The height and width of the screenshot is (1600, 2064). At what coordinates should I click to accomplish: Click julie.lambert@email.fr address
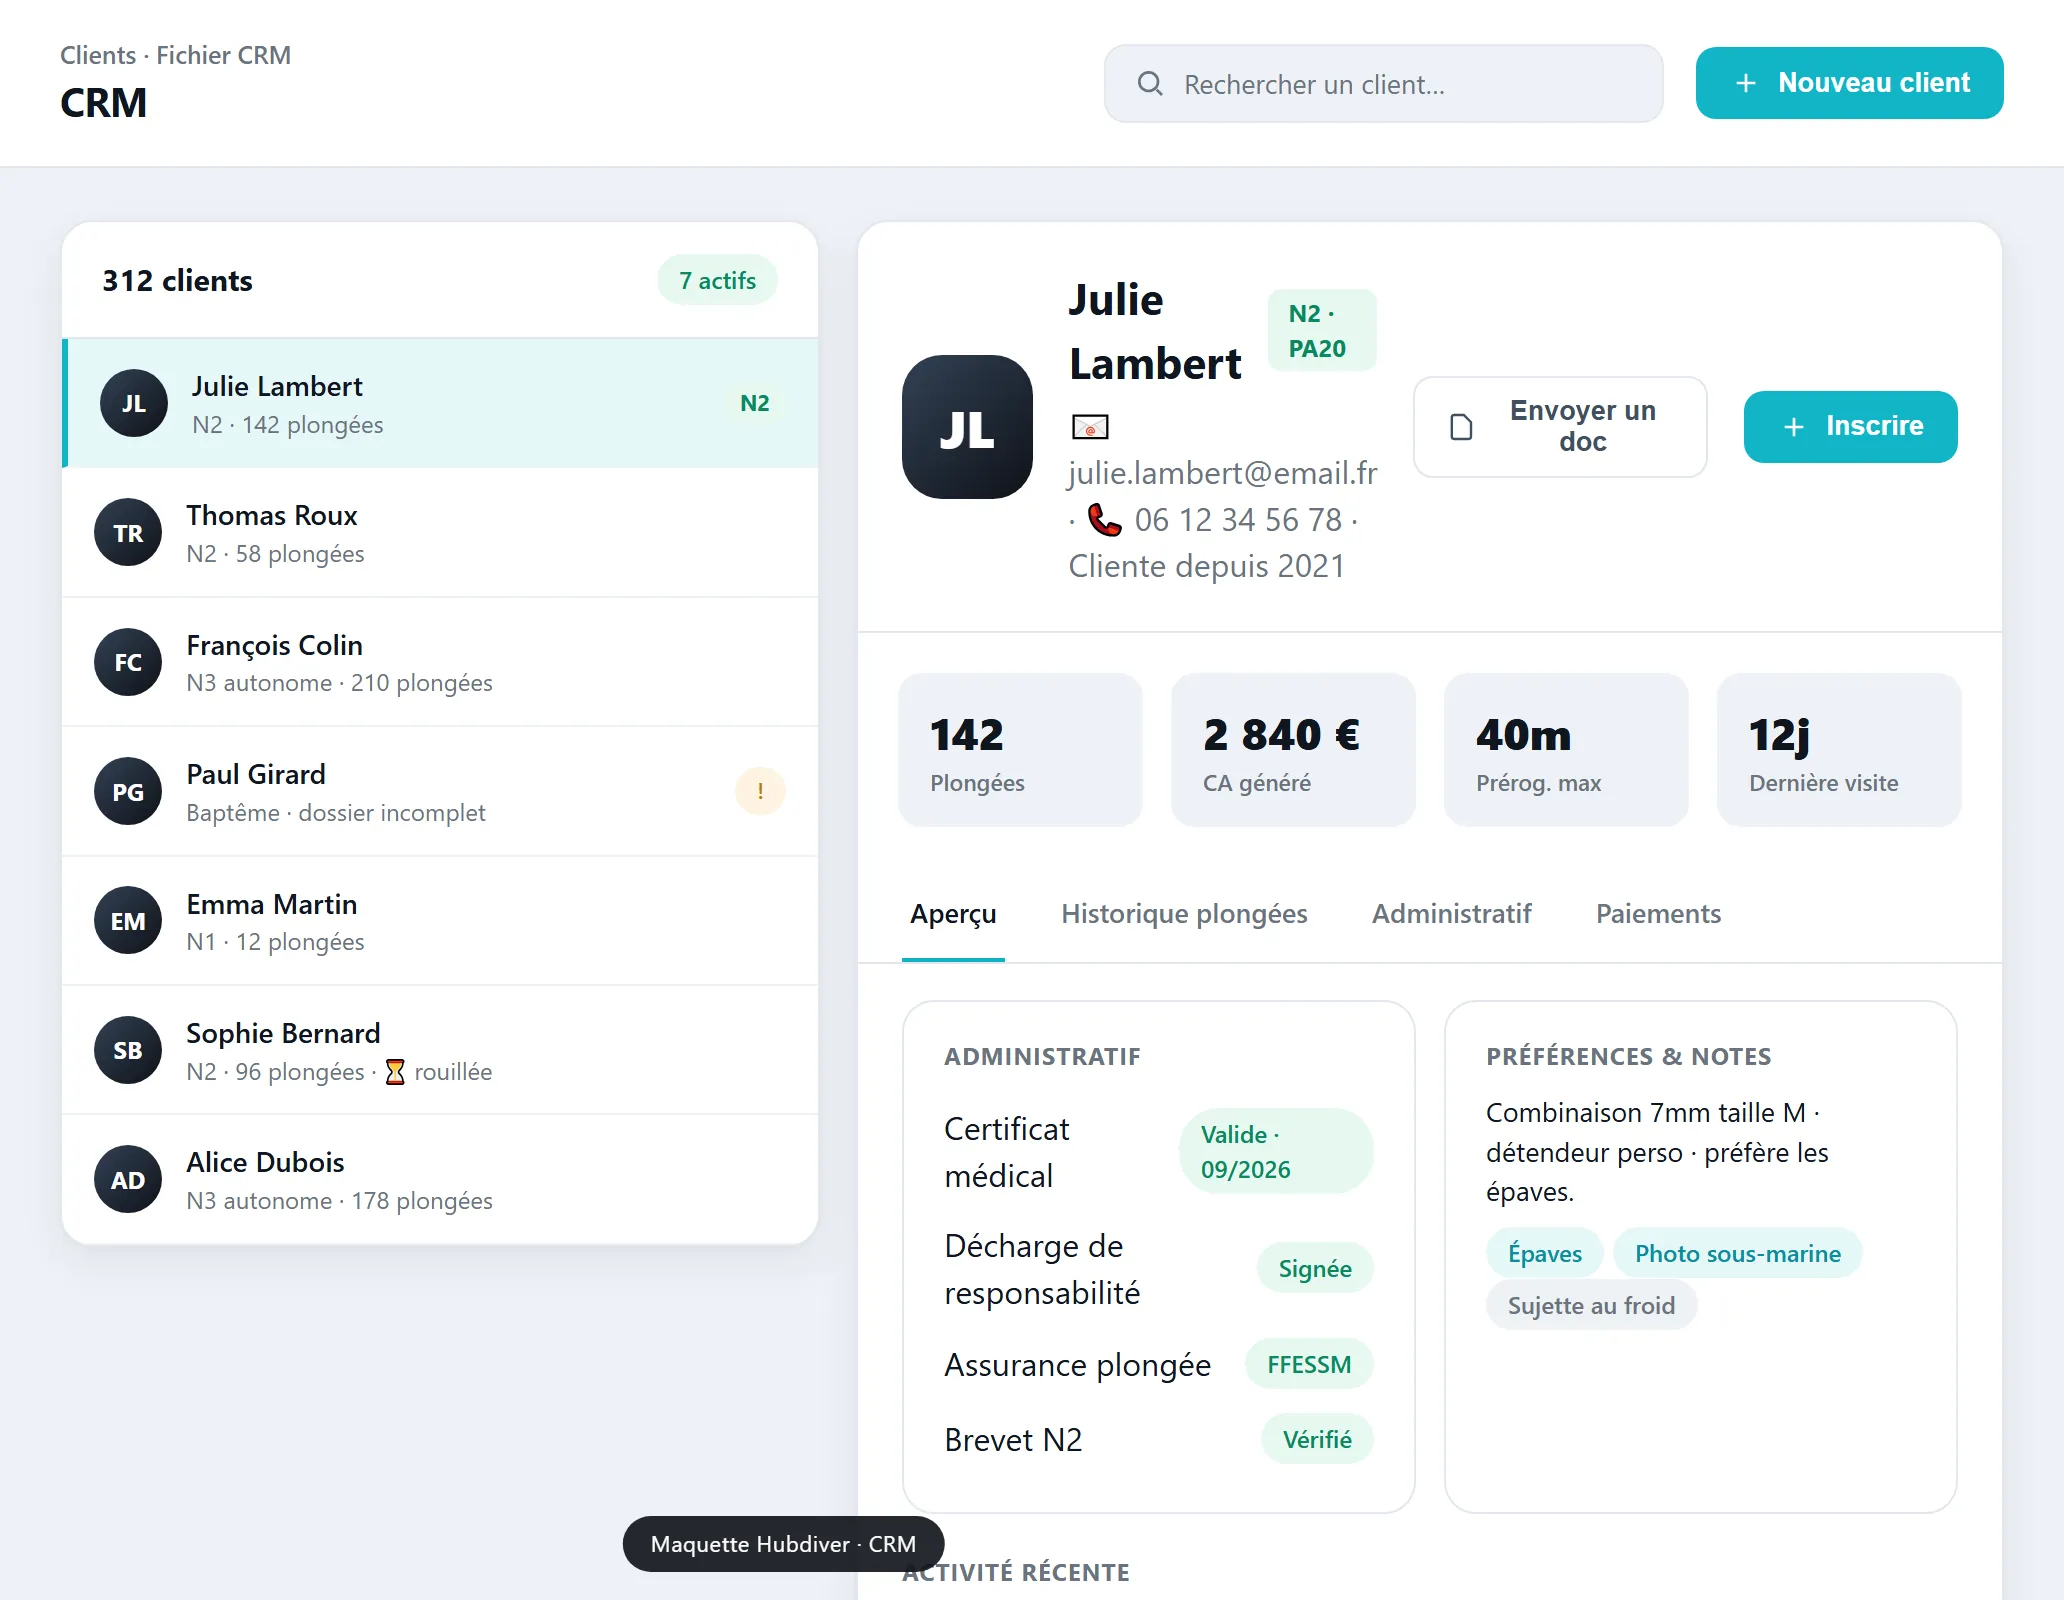pos(1223,473)
